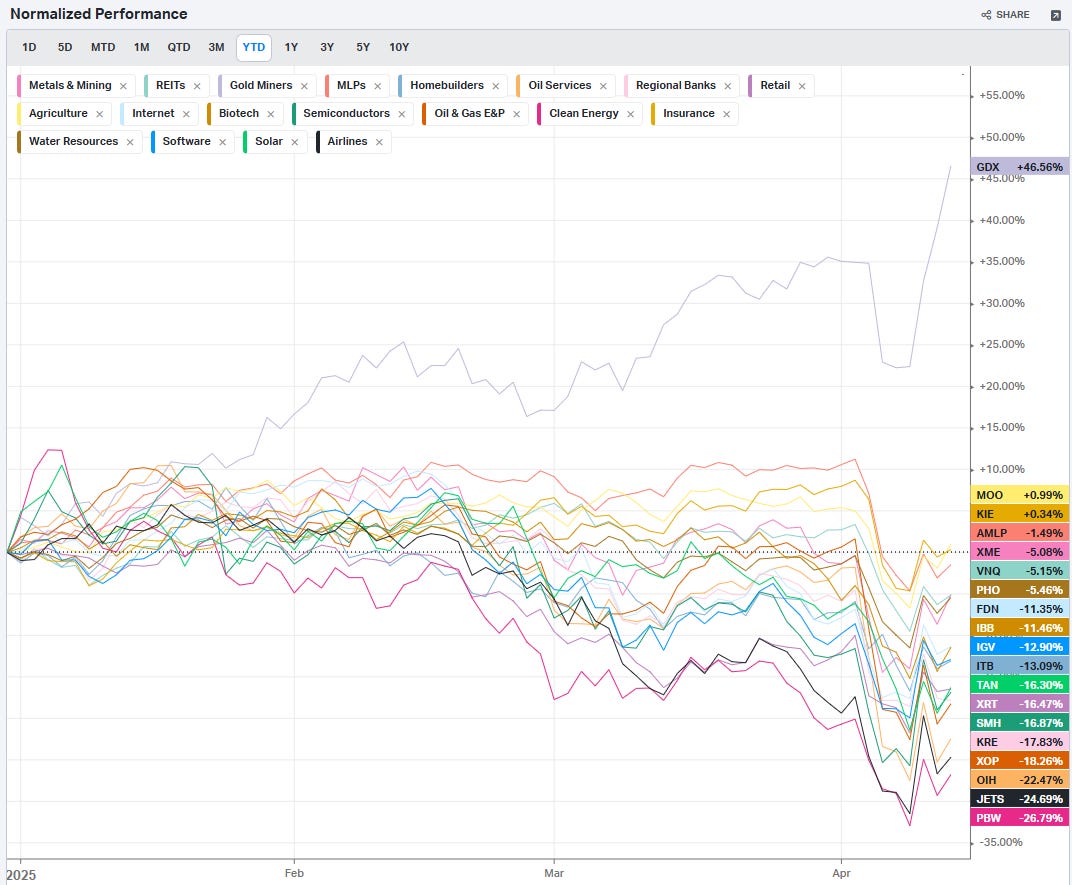Switch to 1Y time range

coord(291,47)
